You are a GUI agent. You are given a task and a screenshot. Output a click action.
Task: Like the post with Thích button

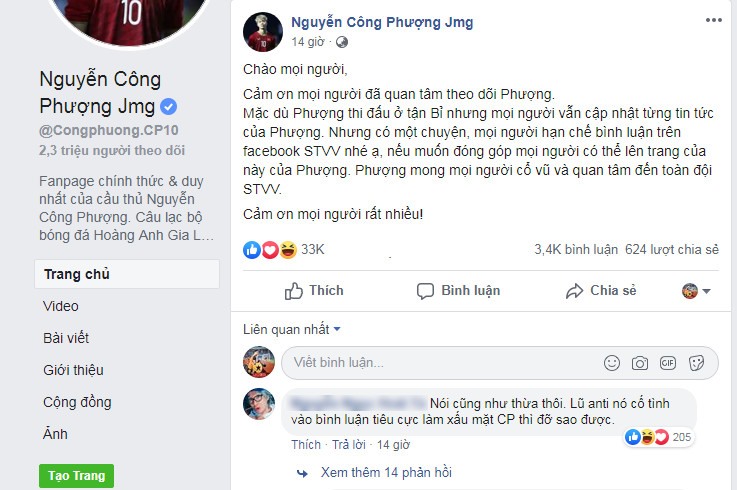point(314,291)
